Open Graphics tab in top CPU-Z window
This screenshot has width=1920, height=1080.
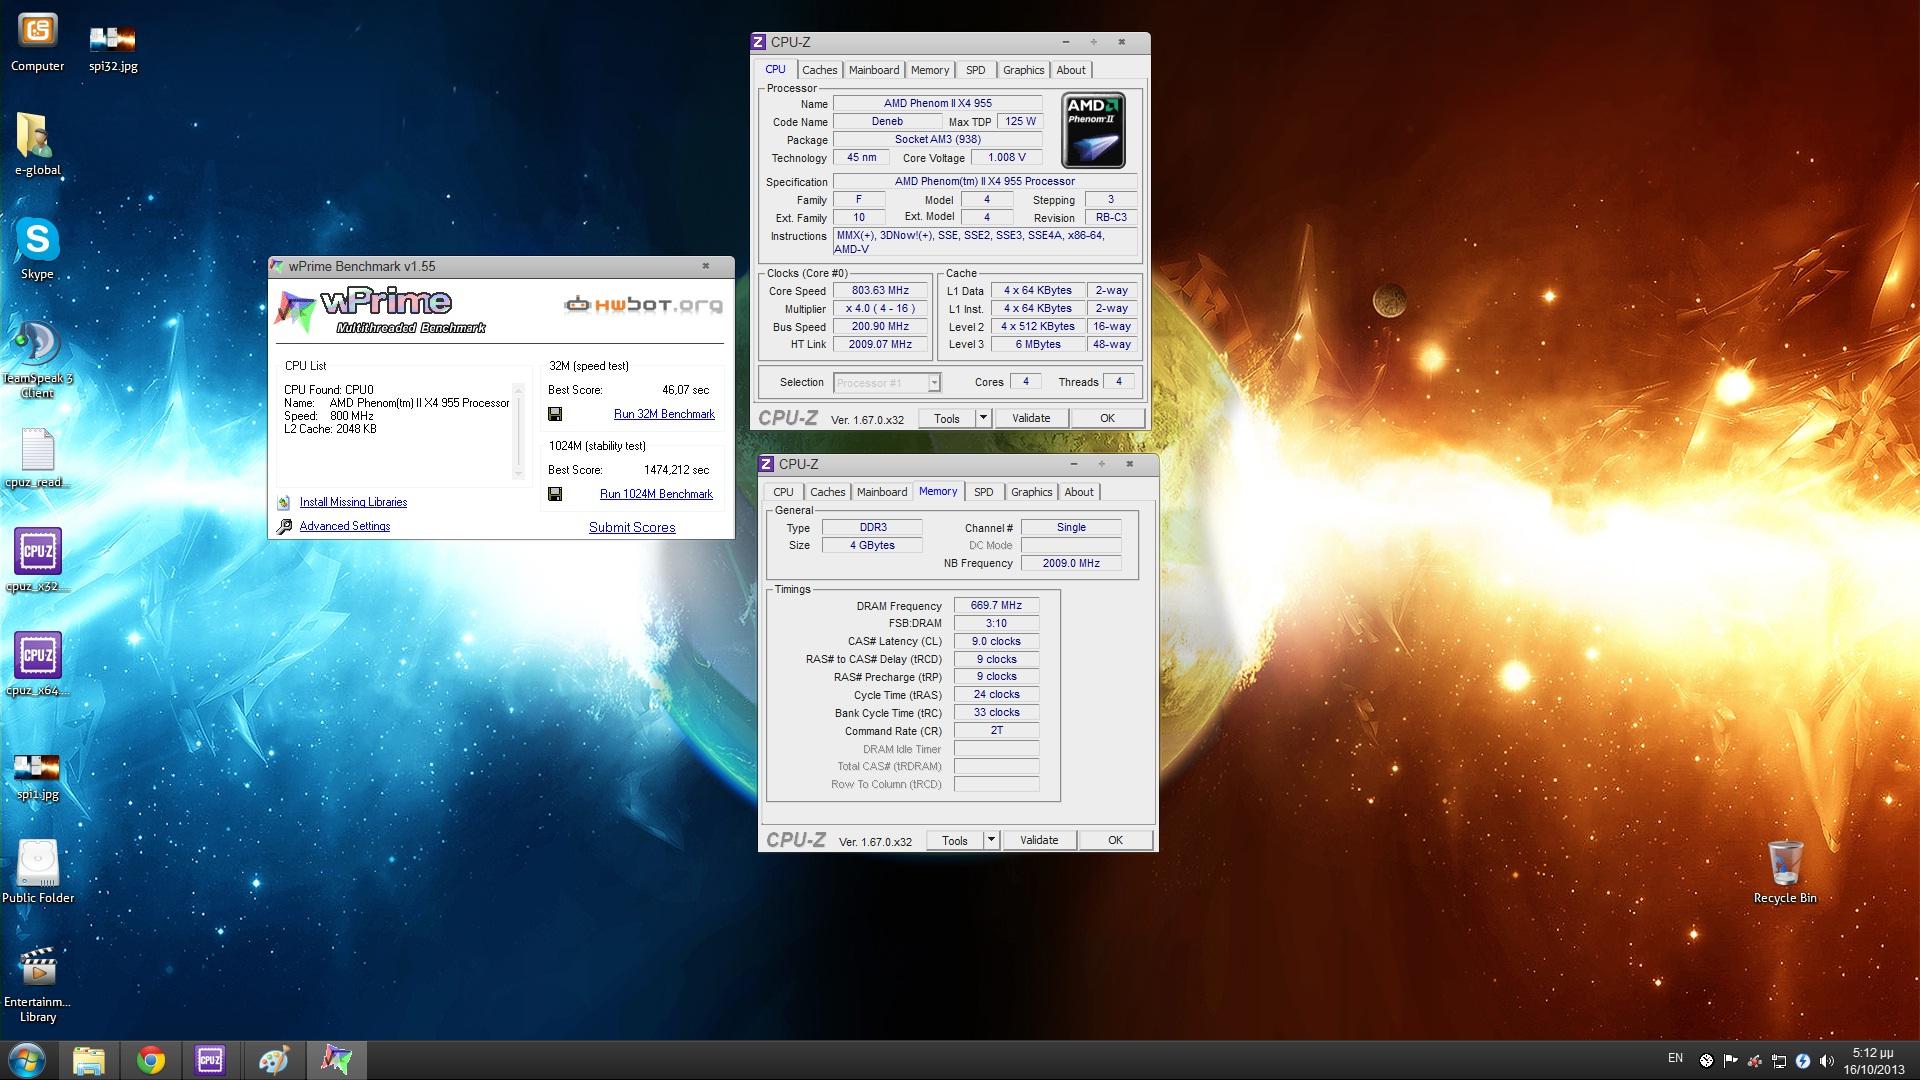point(1023,70)
